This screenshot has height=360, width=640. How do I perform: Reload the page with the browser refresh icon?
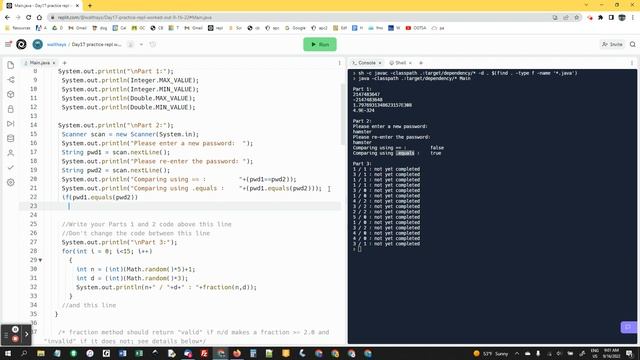[29, 18]
